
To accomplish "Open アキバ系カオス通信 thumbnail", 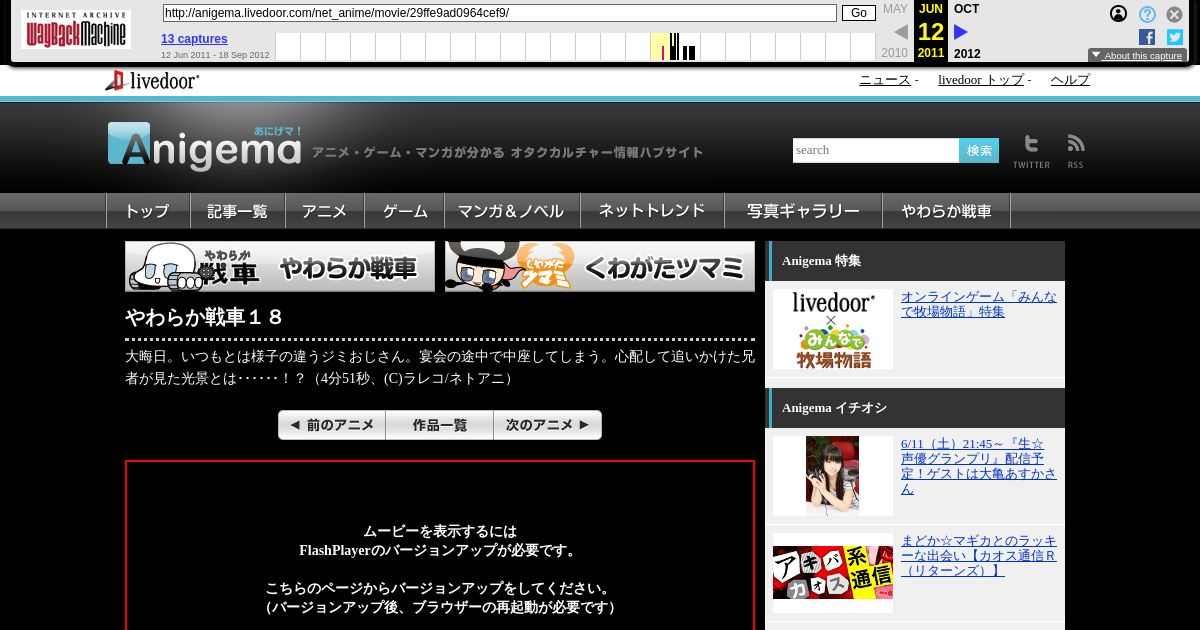I will [x=833, y=573].
